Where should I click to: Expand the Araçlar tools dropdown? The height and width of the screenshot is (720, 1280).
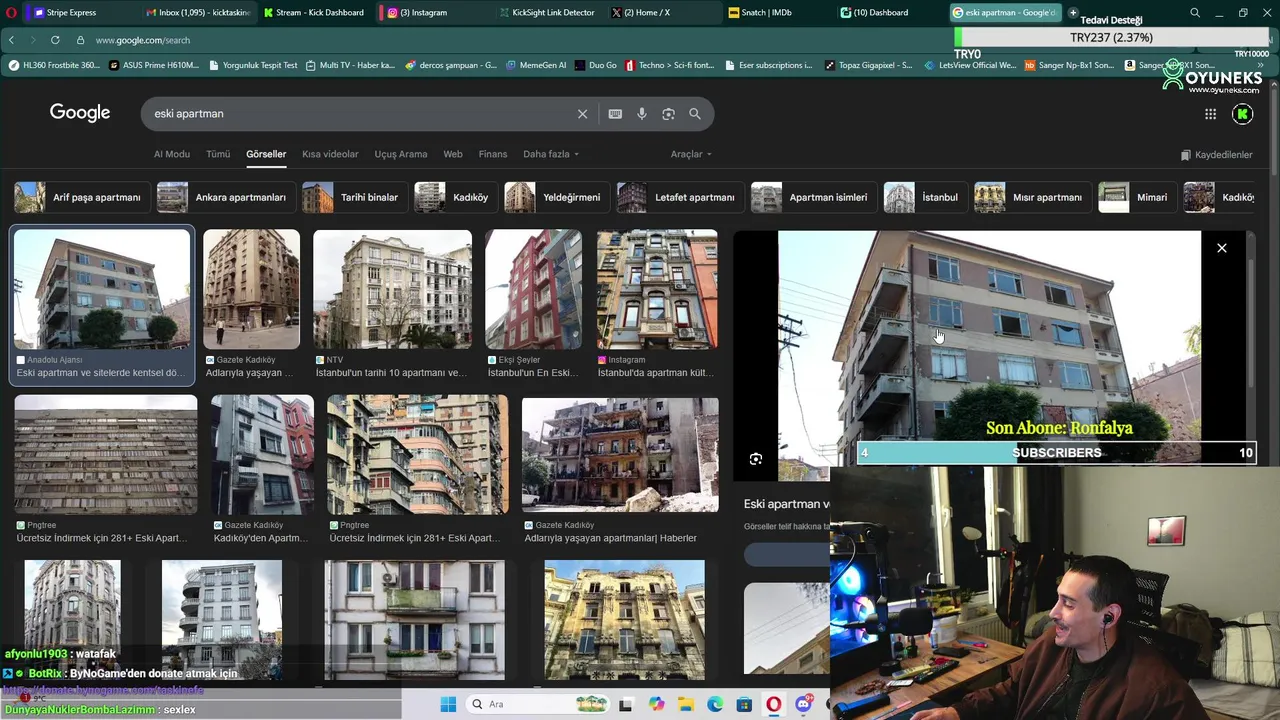coord(691,154)
